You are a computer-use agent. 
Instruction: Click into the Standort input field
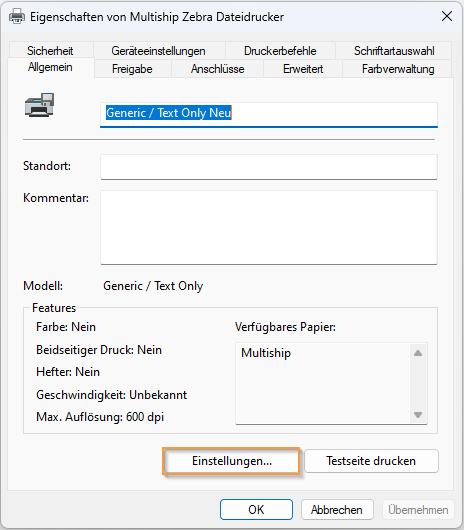269,167
